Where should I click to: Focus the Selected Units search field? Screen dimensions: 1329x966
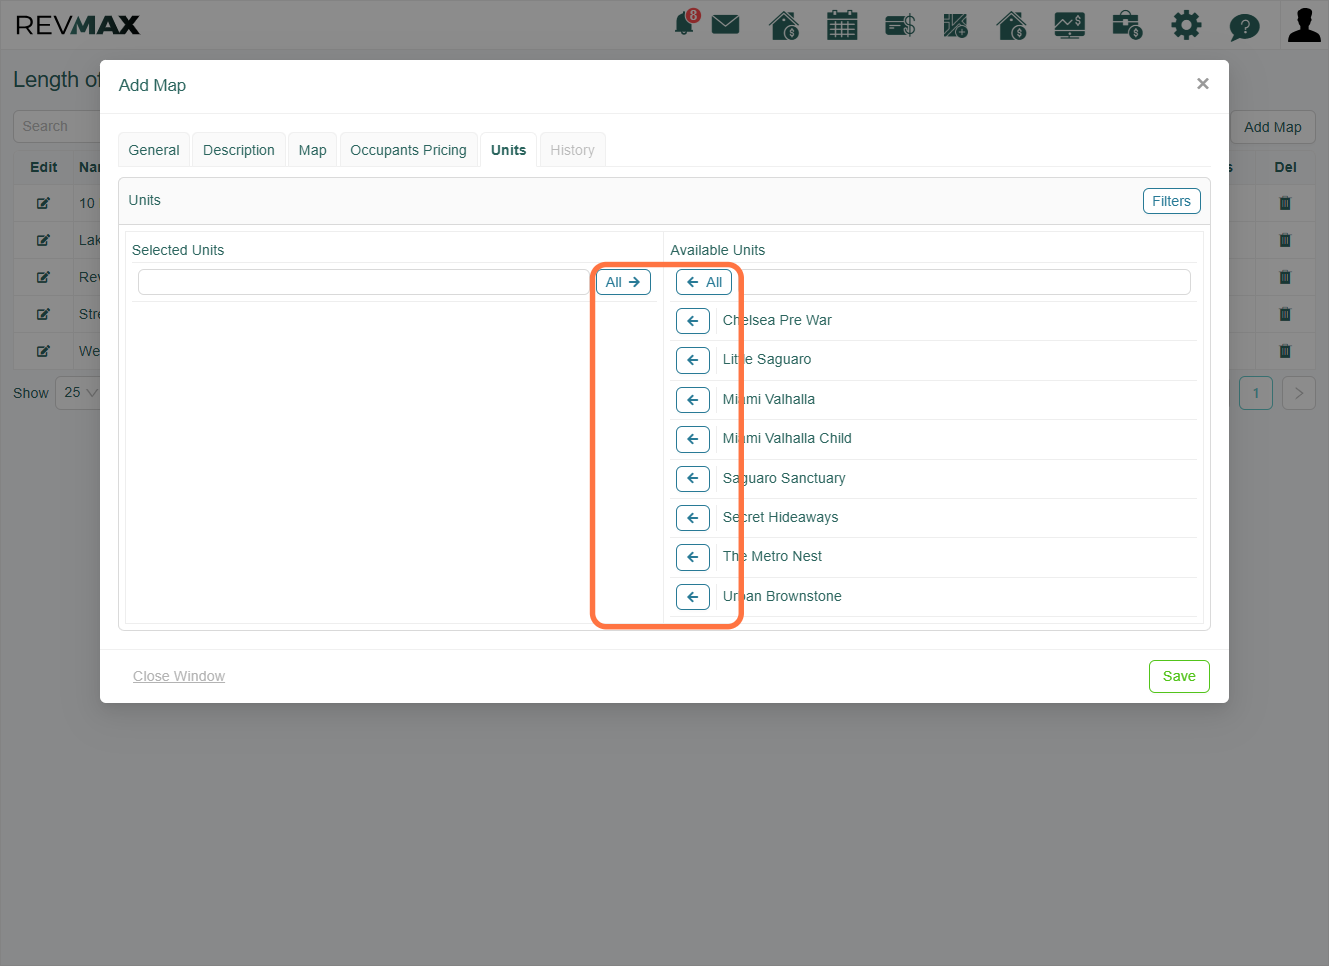[364, 282]
